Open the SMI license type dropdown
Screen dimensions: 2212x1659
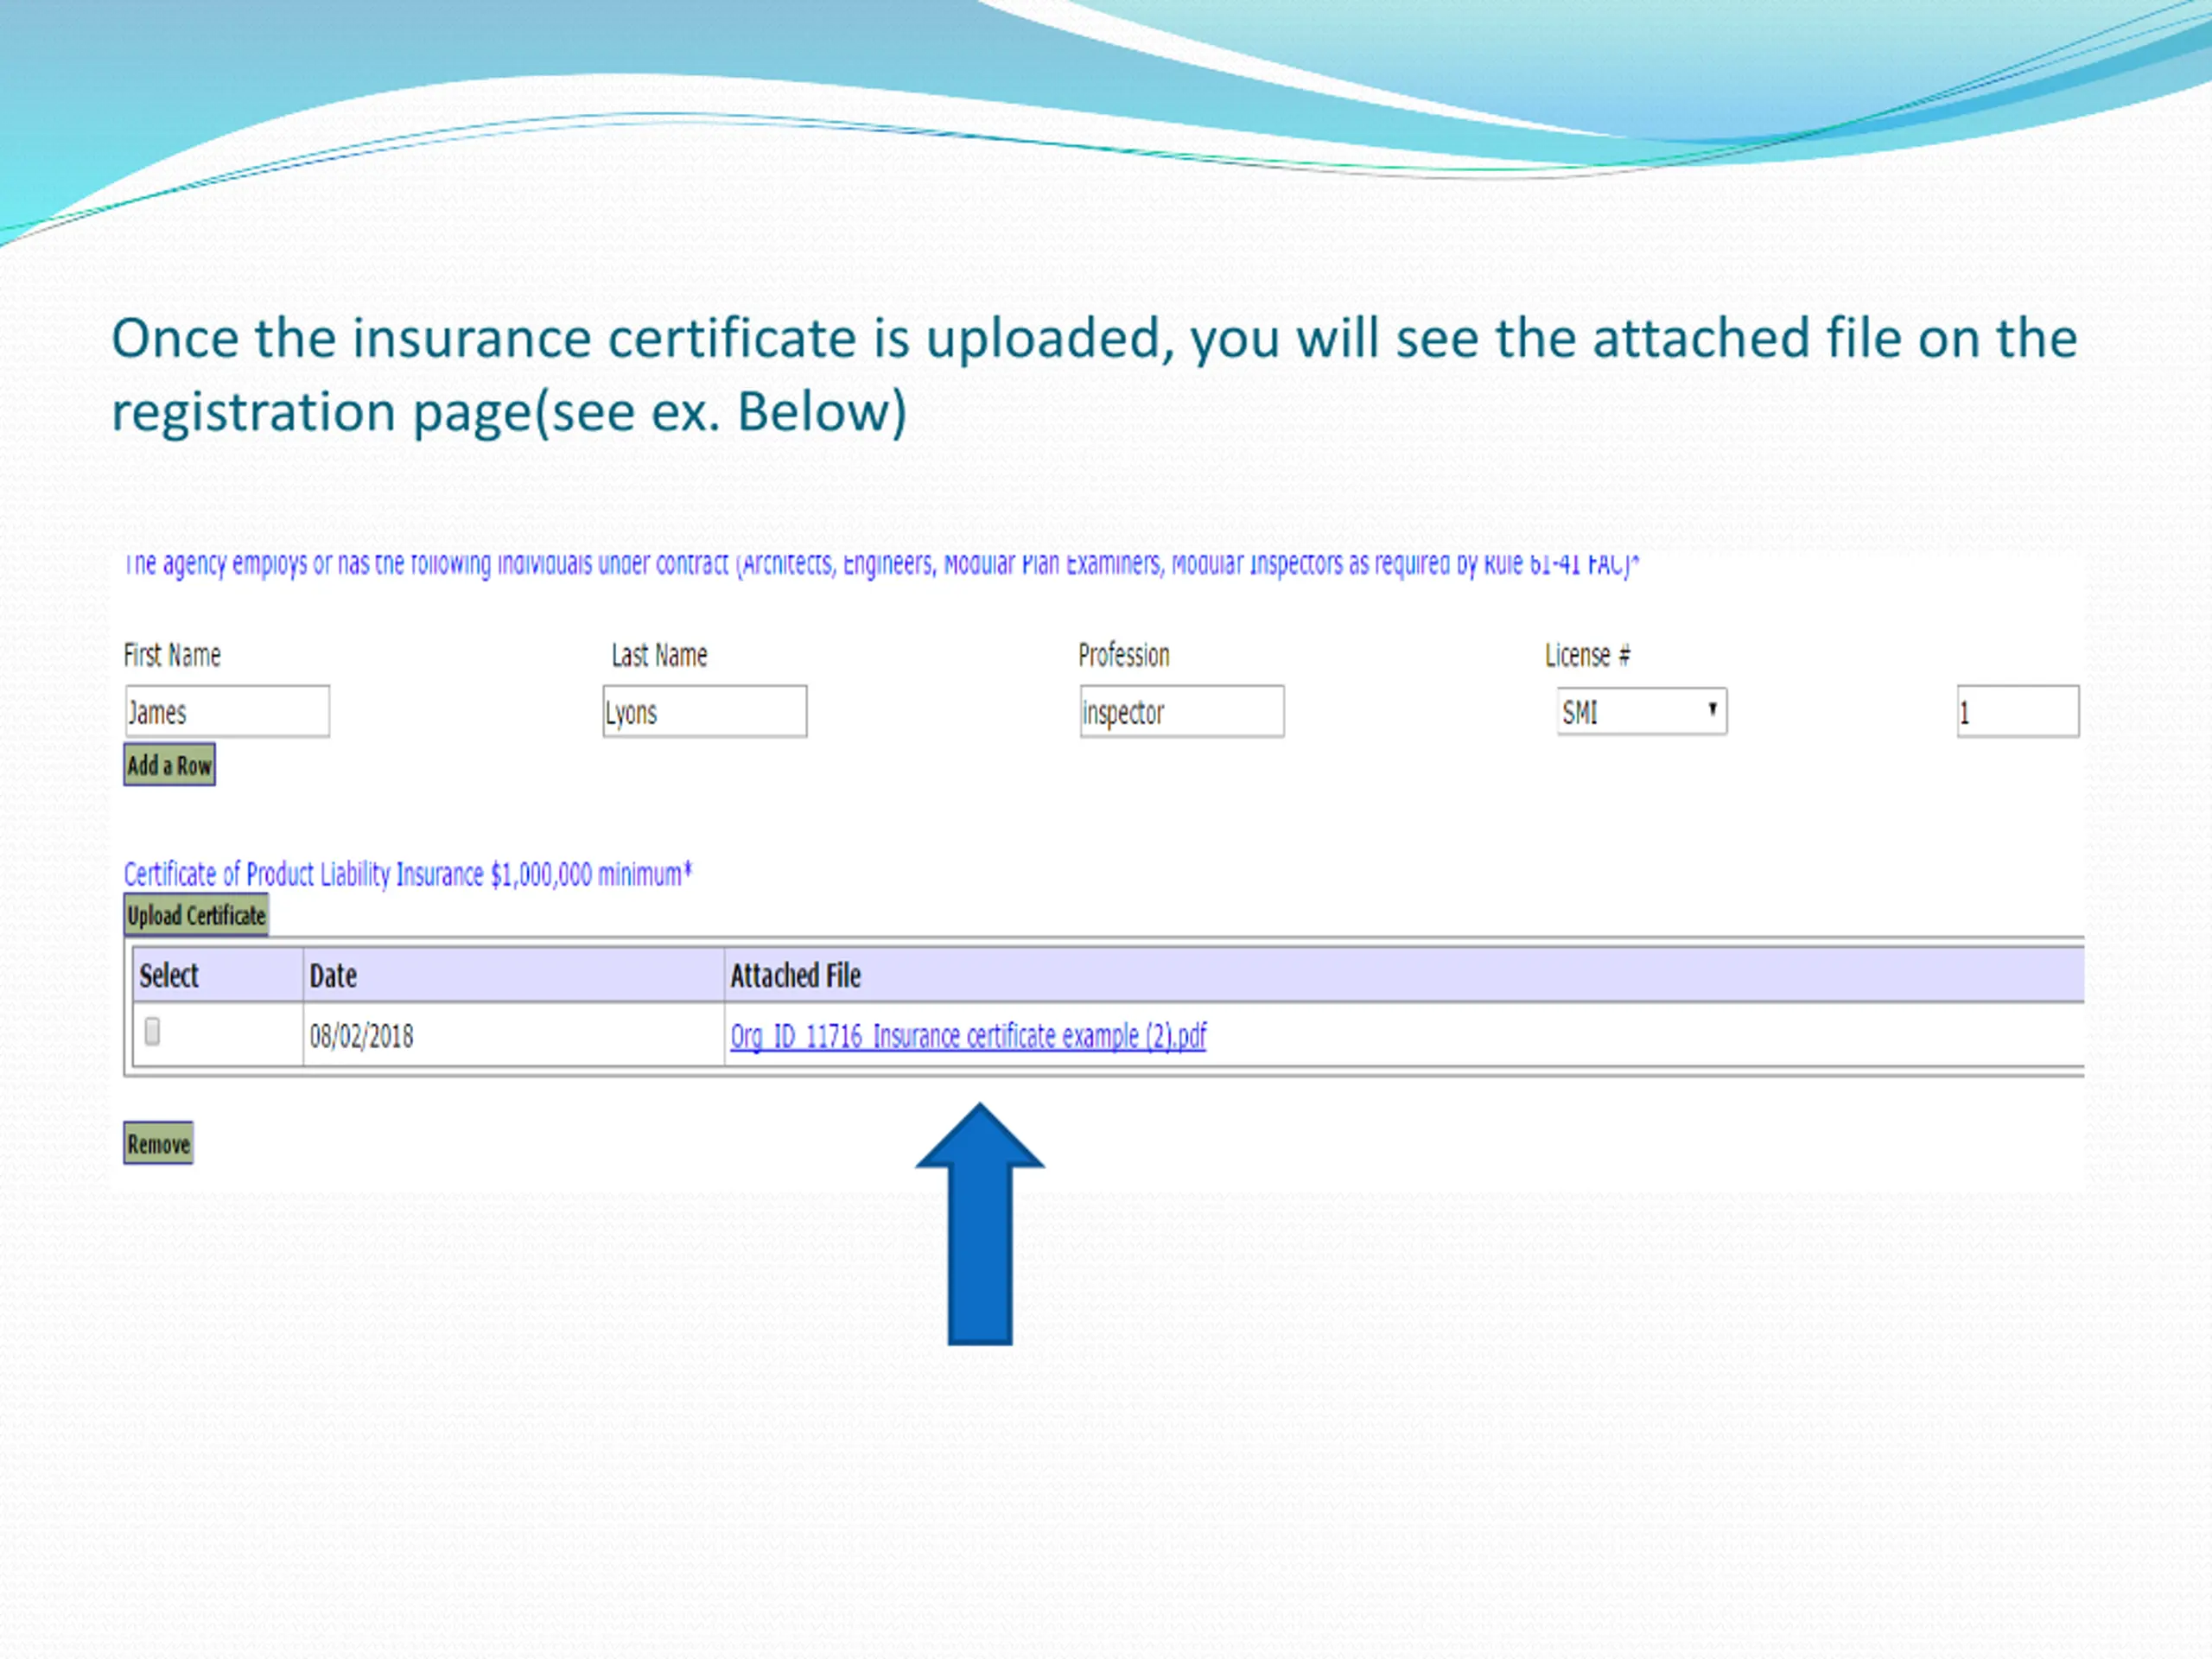(x=1642, y=711)
